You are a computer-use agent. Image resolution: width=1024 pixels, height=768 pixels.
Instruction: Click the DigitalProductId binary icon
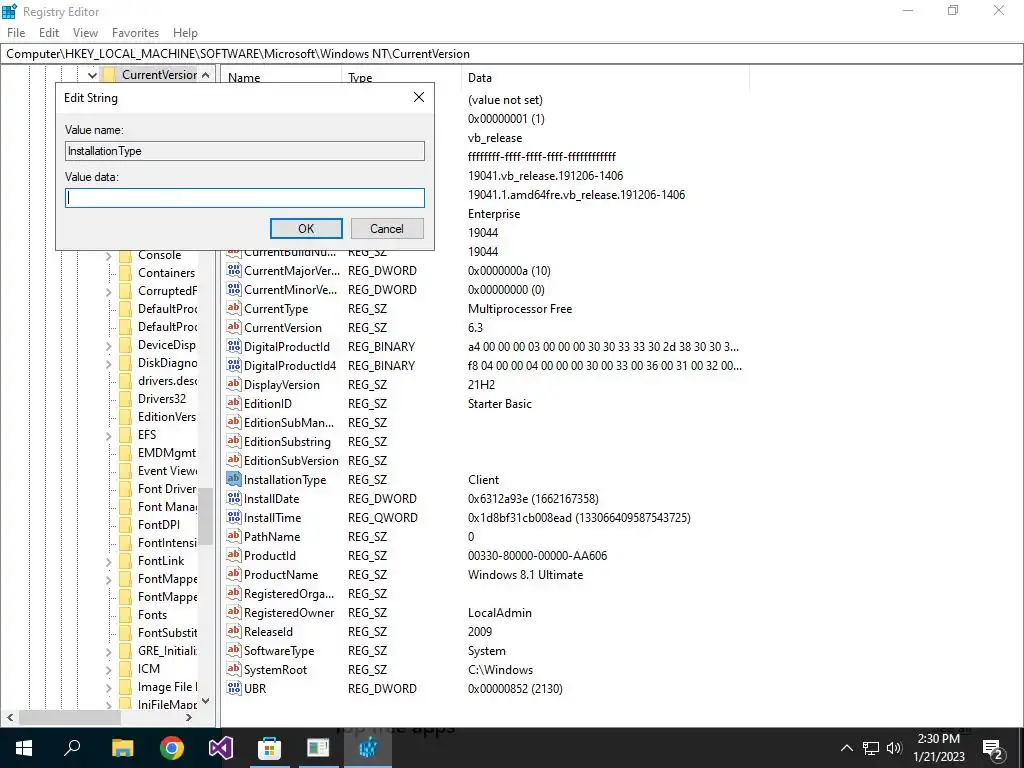[233, 346]
